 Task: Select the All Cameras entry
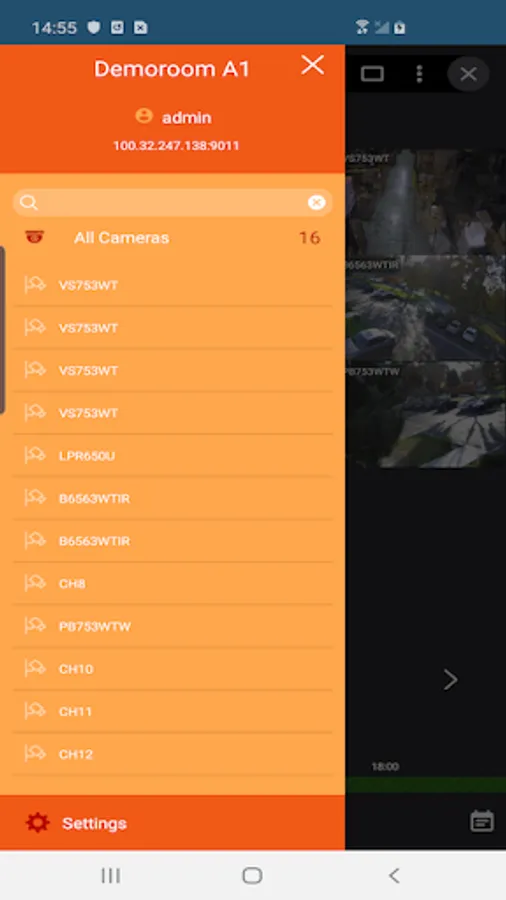click(172, 238)
